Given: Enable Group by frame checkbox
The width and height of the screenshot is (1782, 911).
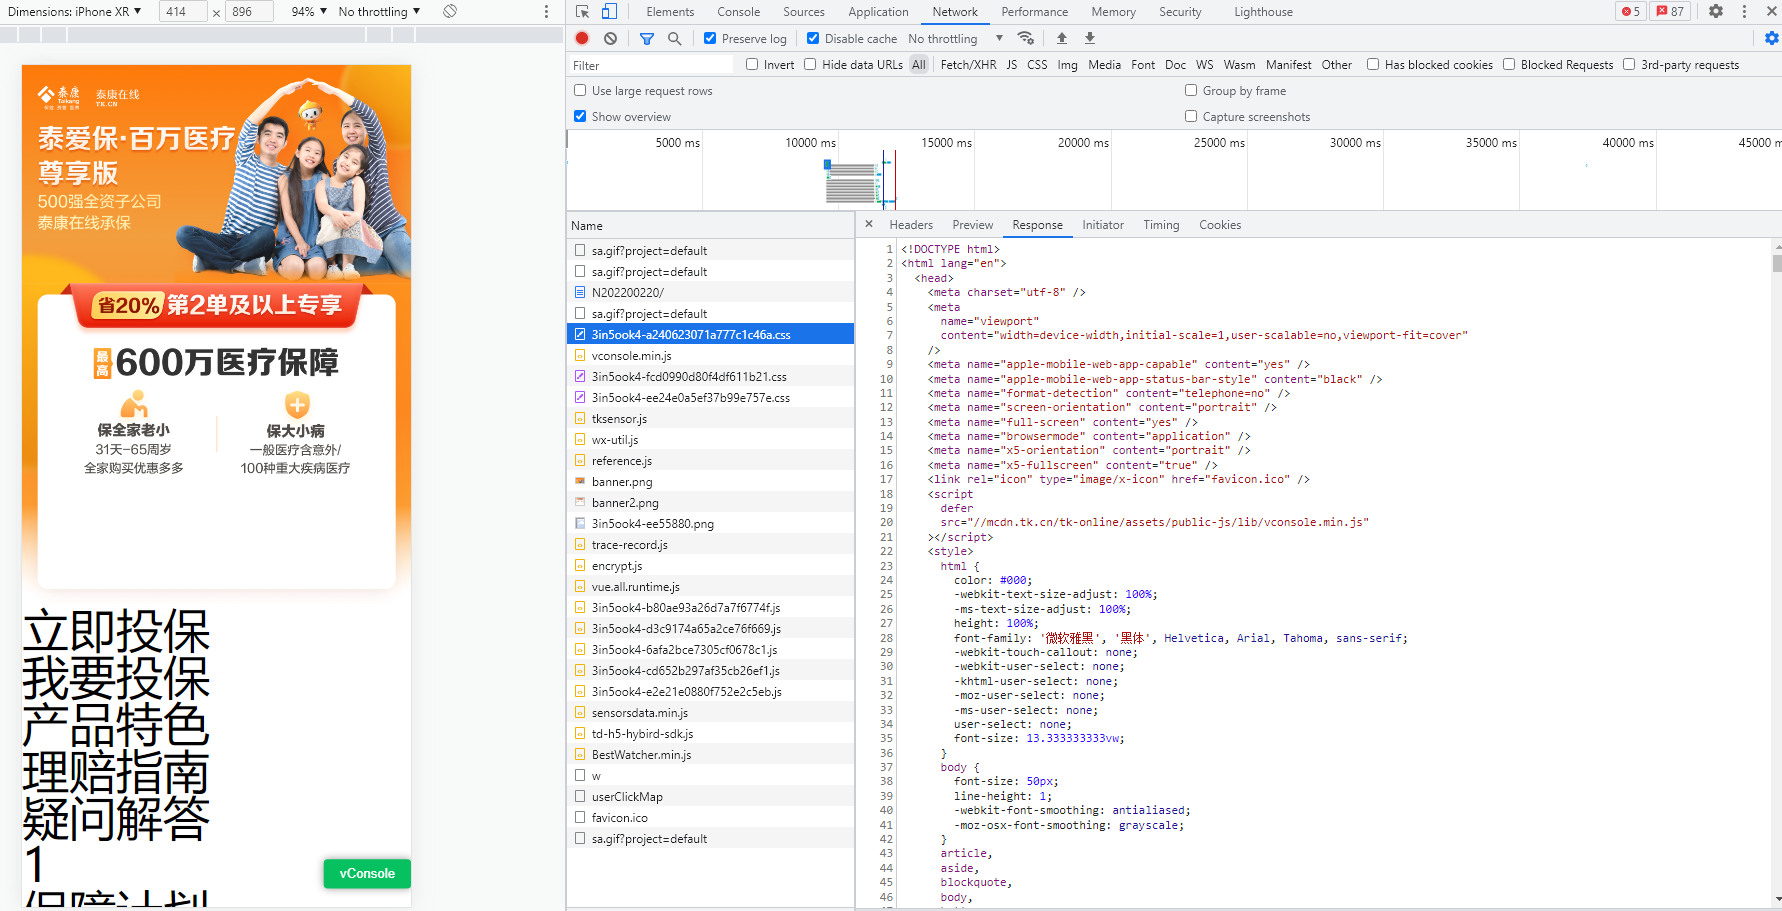Looking at the screenshot, I should tap(1191, 90).
